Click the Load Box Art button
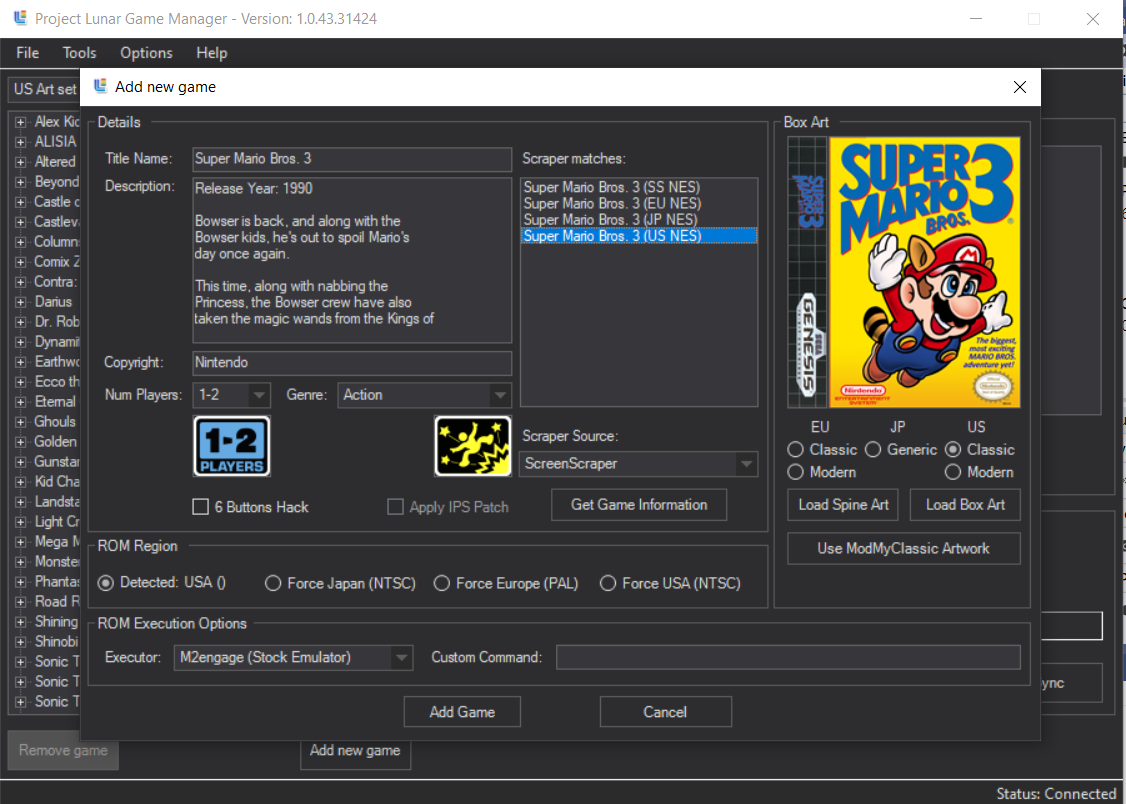The image size is (1126, 804). pyautogui.click(x=965, y=505)
